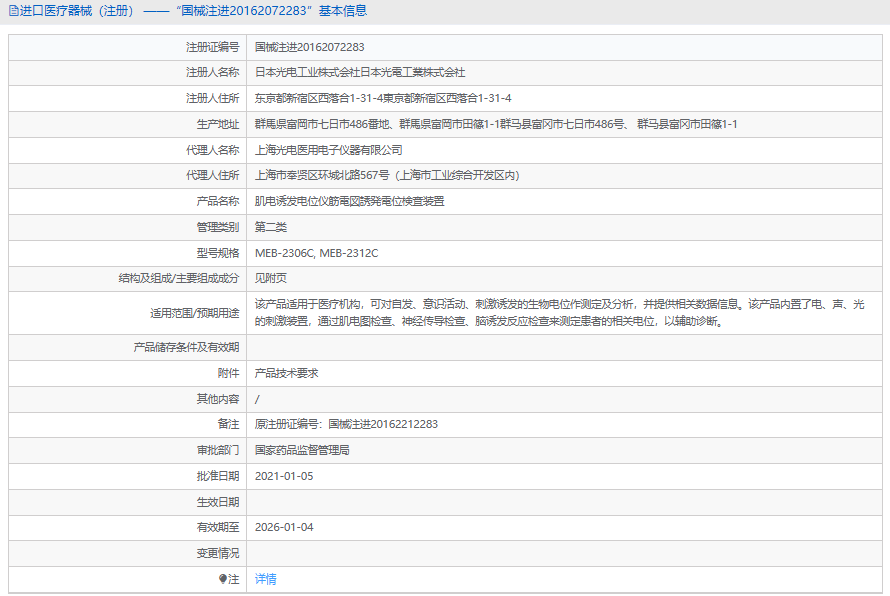Select approval date 2021-01-05

pyautogui.click(x=284, y=476)
